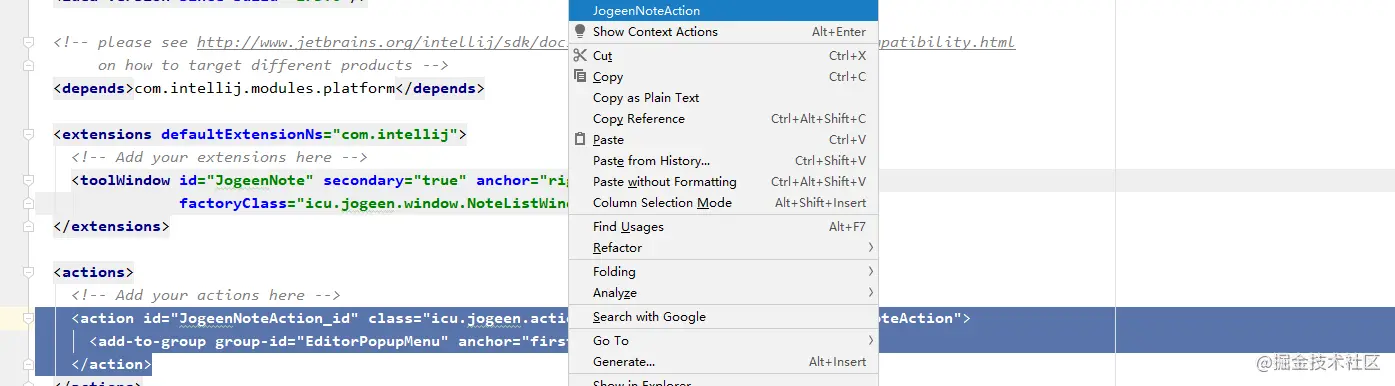Viewport: 1395px width, 386px height.
Task: Open the Go To submenu arrow
Action: 870,340
